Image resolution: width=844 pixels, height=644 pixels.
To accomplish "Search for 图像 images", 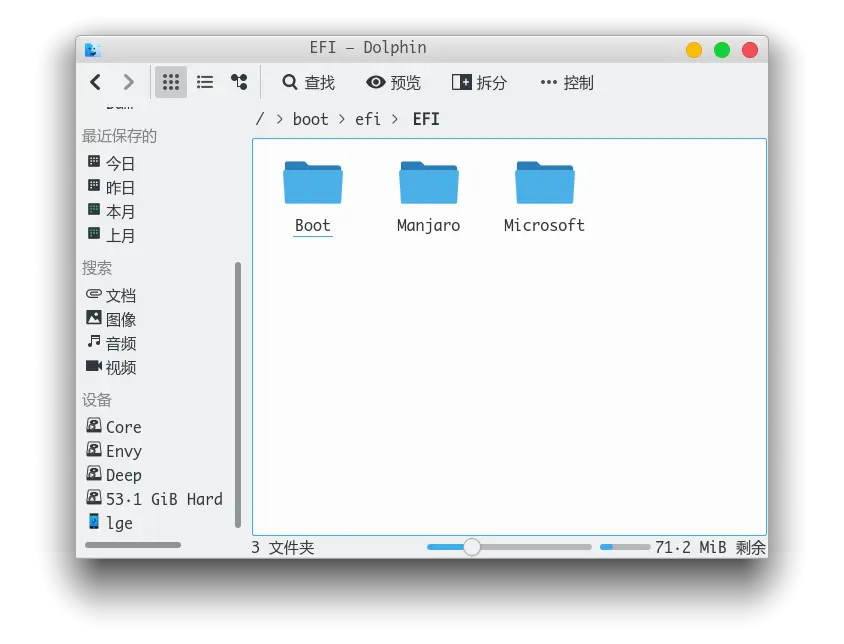I will pos(121,319).
